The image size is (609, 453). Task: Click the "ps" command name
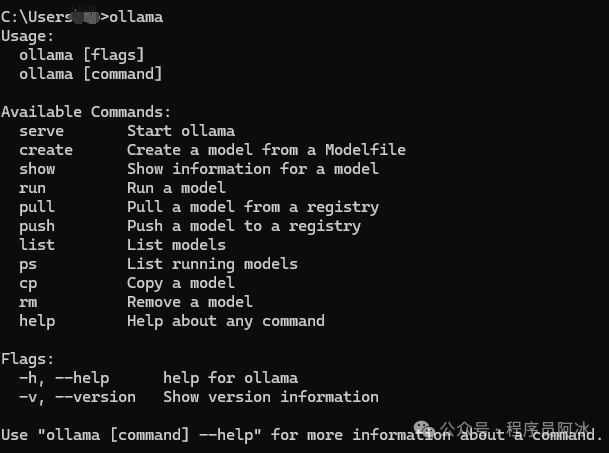point(28,263)
